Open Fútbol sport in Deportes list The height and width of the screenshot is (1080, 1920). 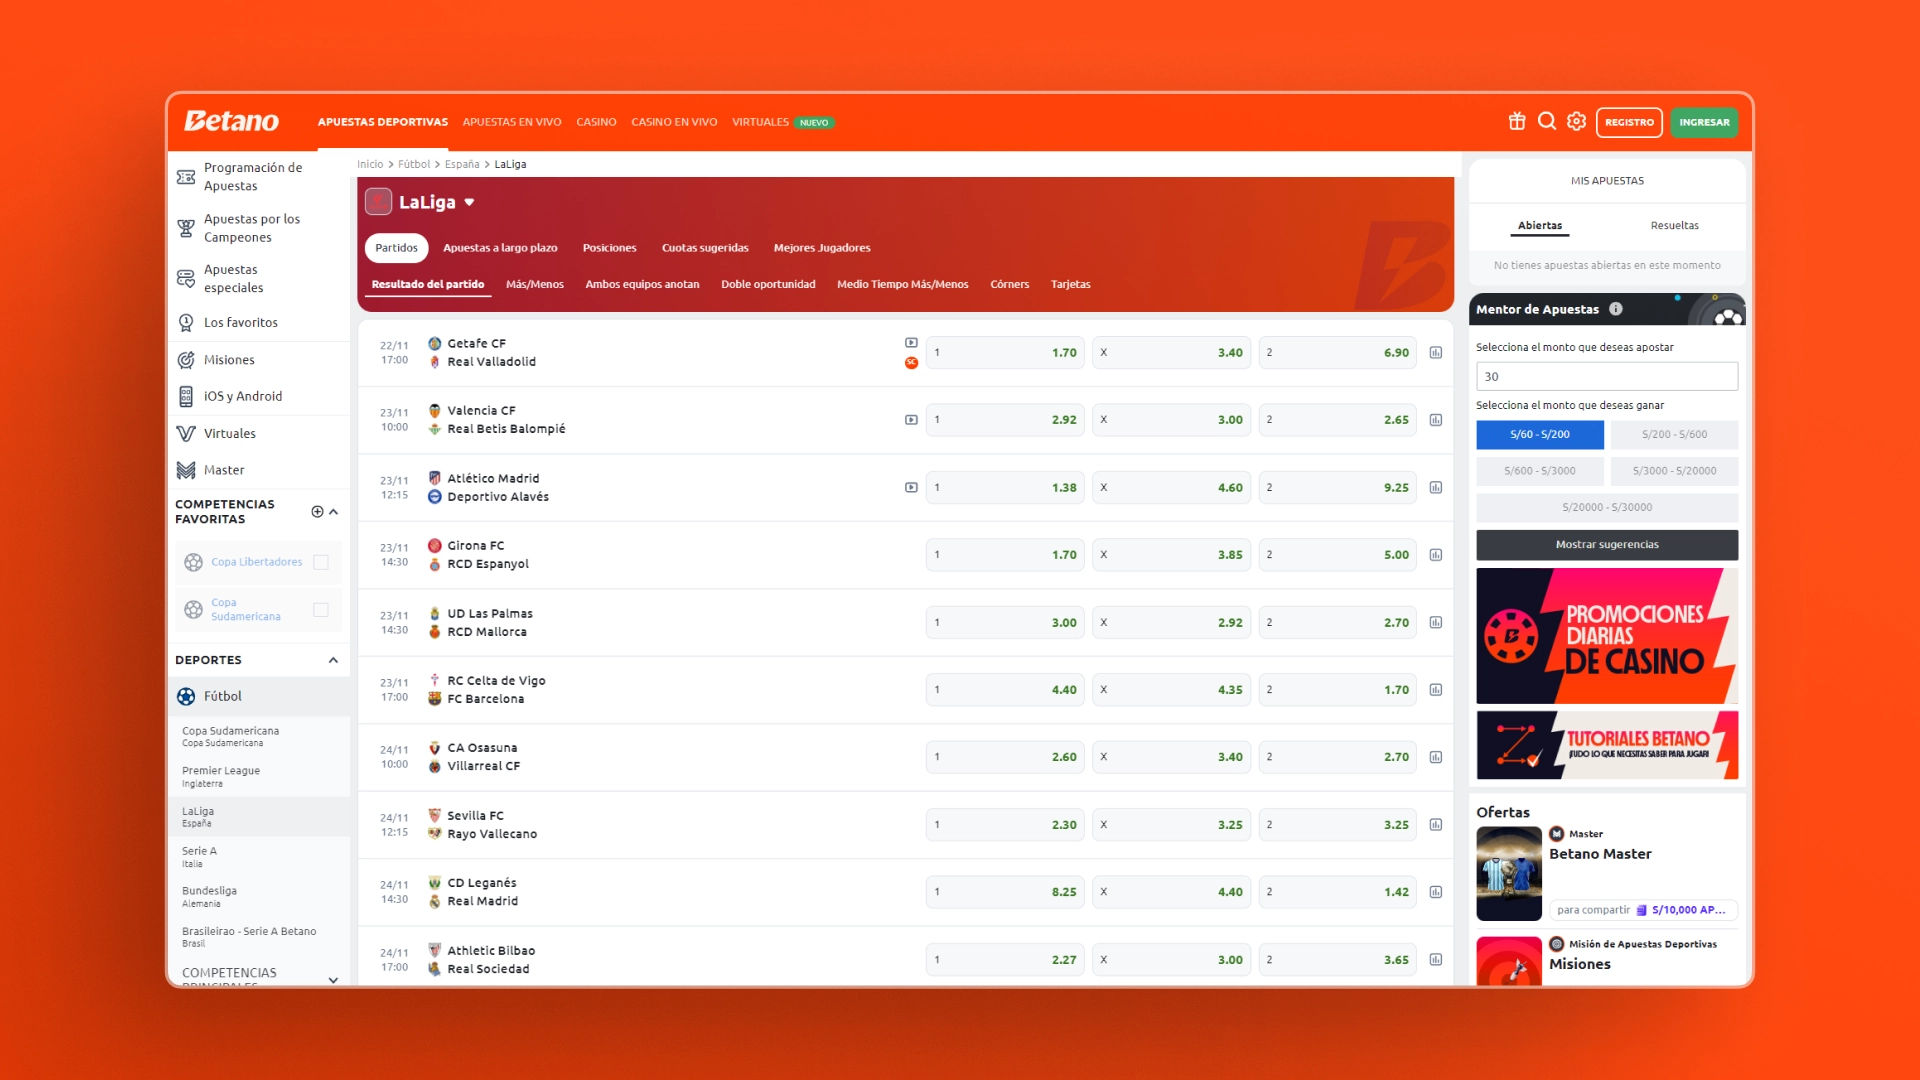tap(259, 697)
